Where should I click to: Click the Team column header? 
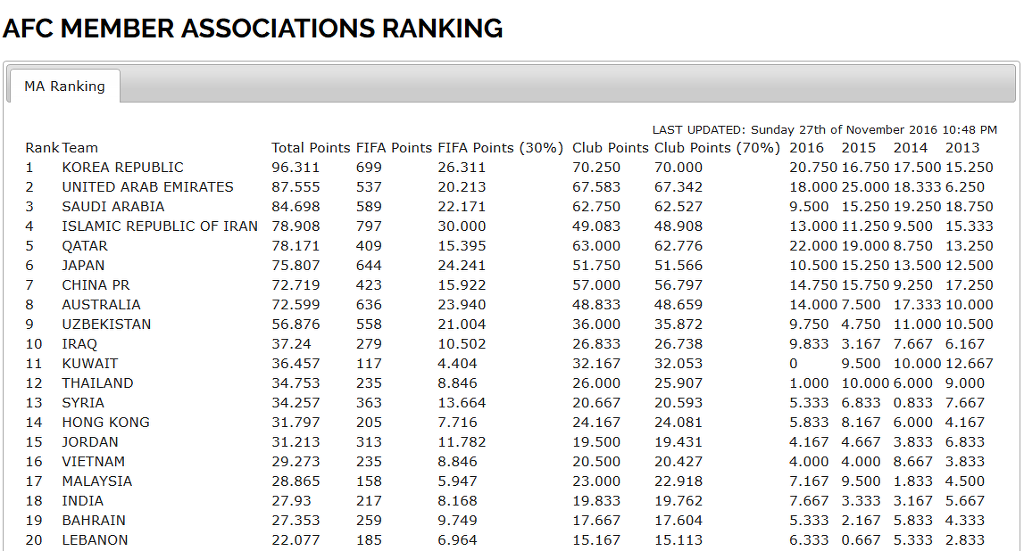(x=80, y=148)
